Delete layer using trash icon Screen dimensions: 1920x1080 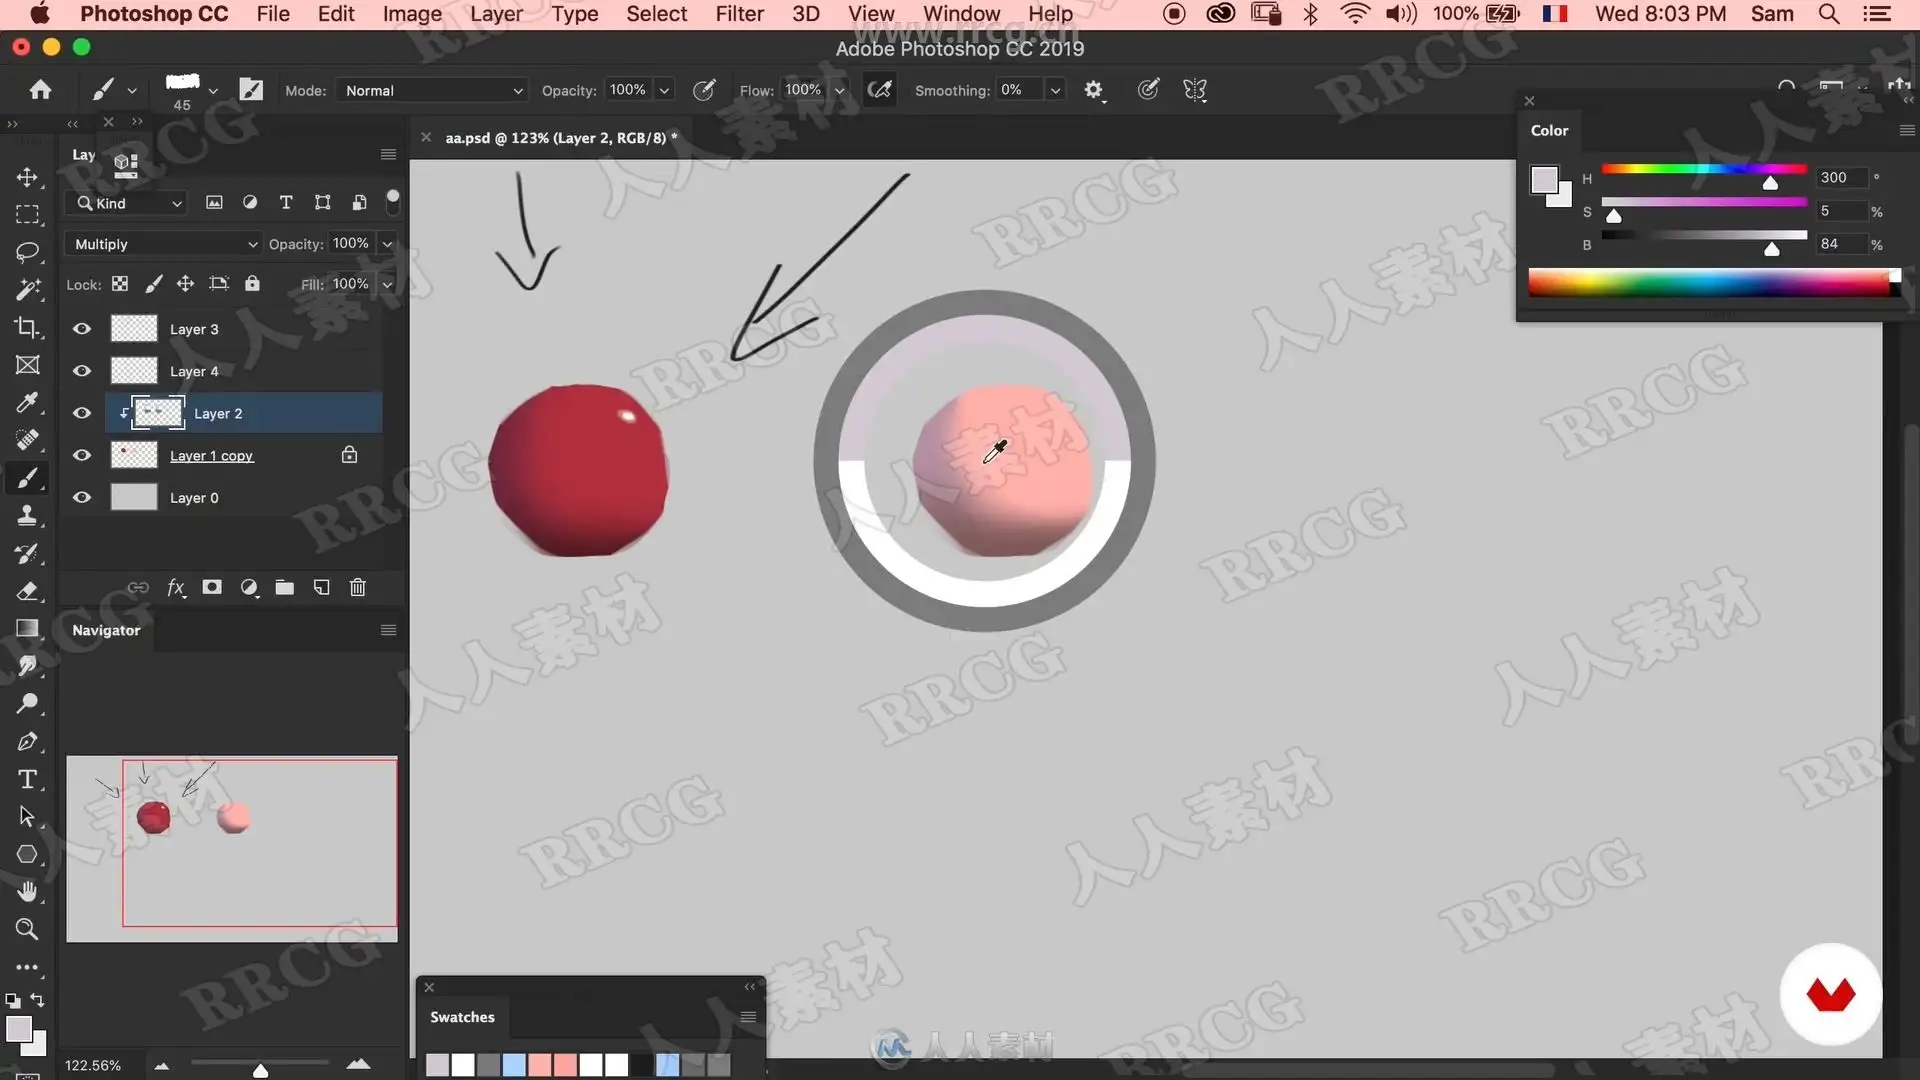(358, 588)
